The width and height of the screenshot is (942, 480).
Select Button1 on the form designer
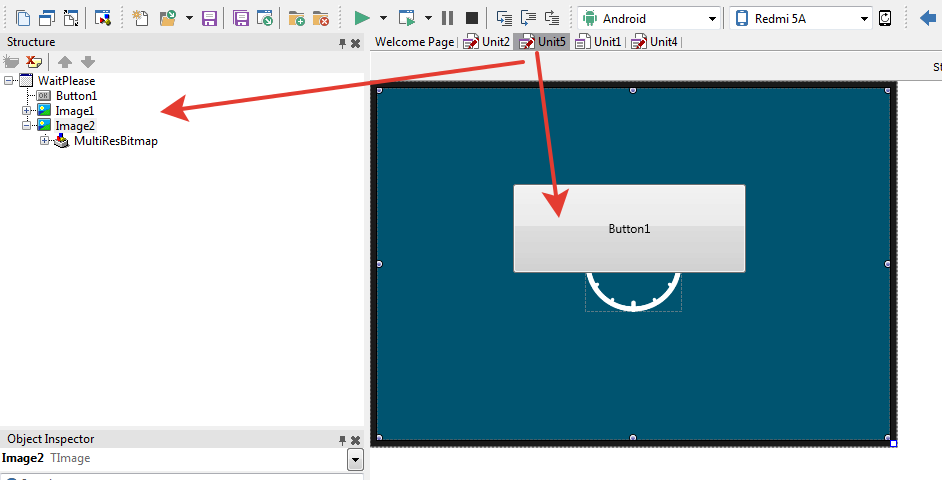629,228
